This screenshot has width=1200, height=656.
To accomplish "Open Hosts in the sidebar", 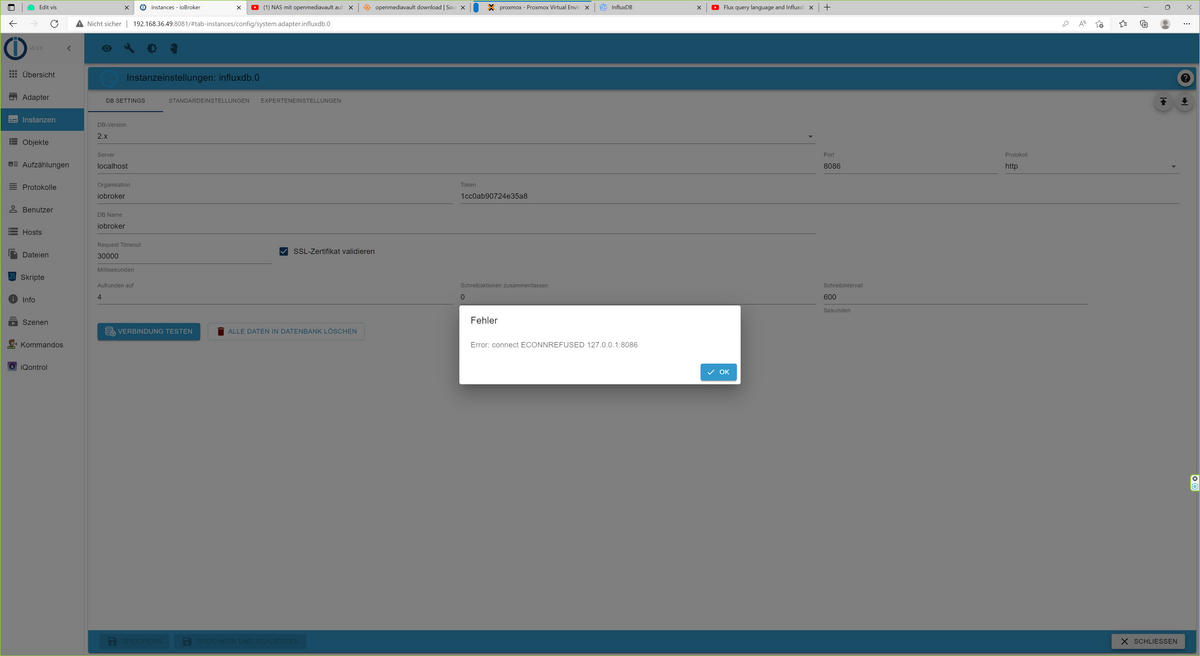I will tap(42, 232).
